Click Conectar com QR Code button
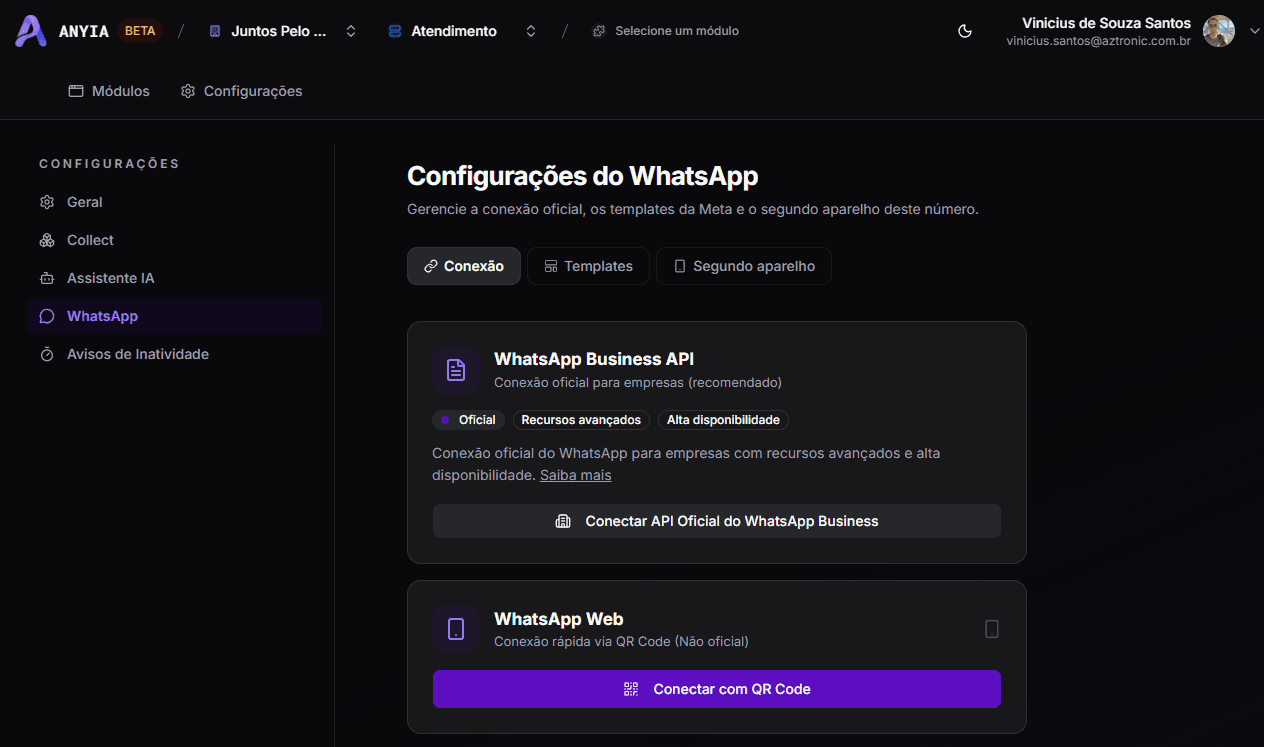 (717, 689)
